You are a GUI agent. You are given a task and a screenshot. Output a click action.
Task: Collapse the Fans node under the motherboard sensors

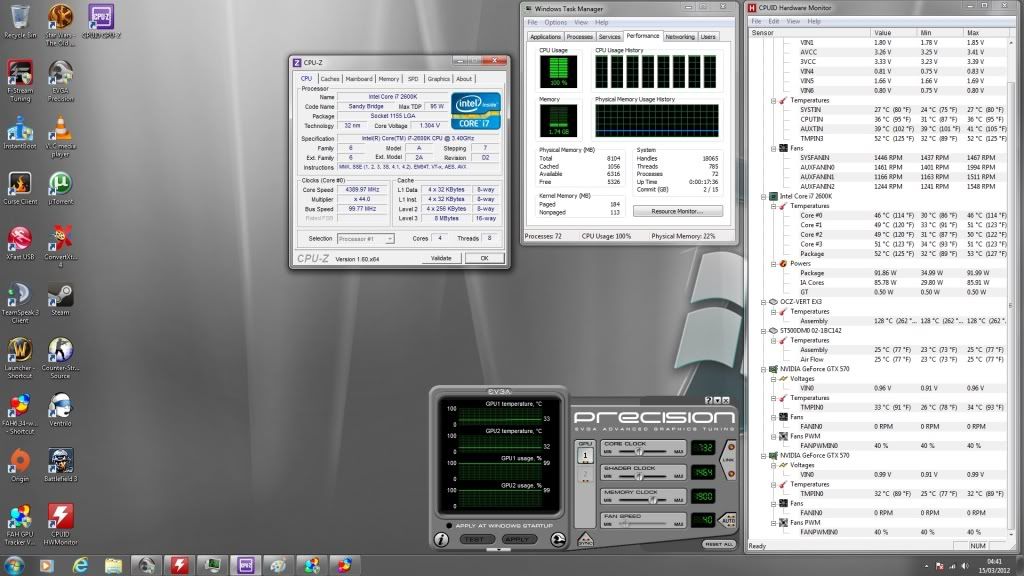pyautogui.click(x=772, y=148)
